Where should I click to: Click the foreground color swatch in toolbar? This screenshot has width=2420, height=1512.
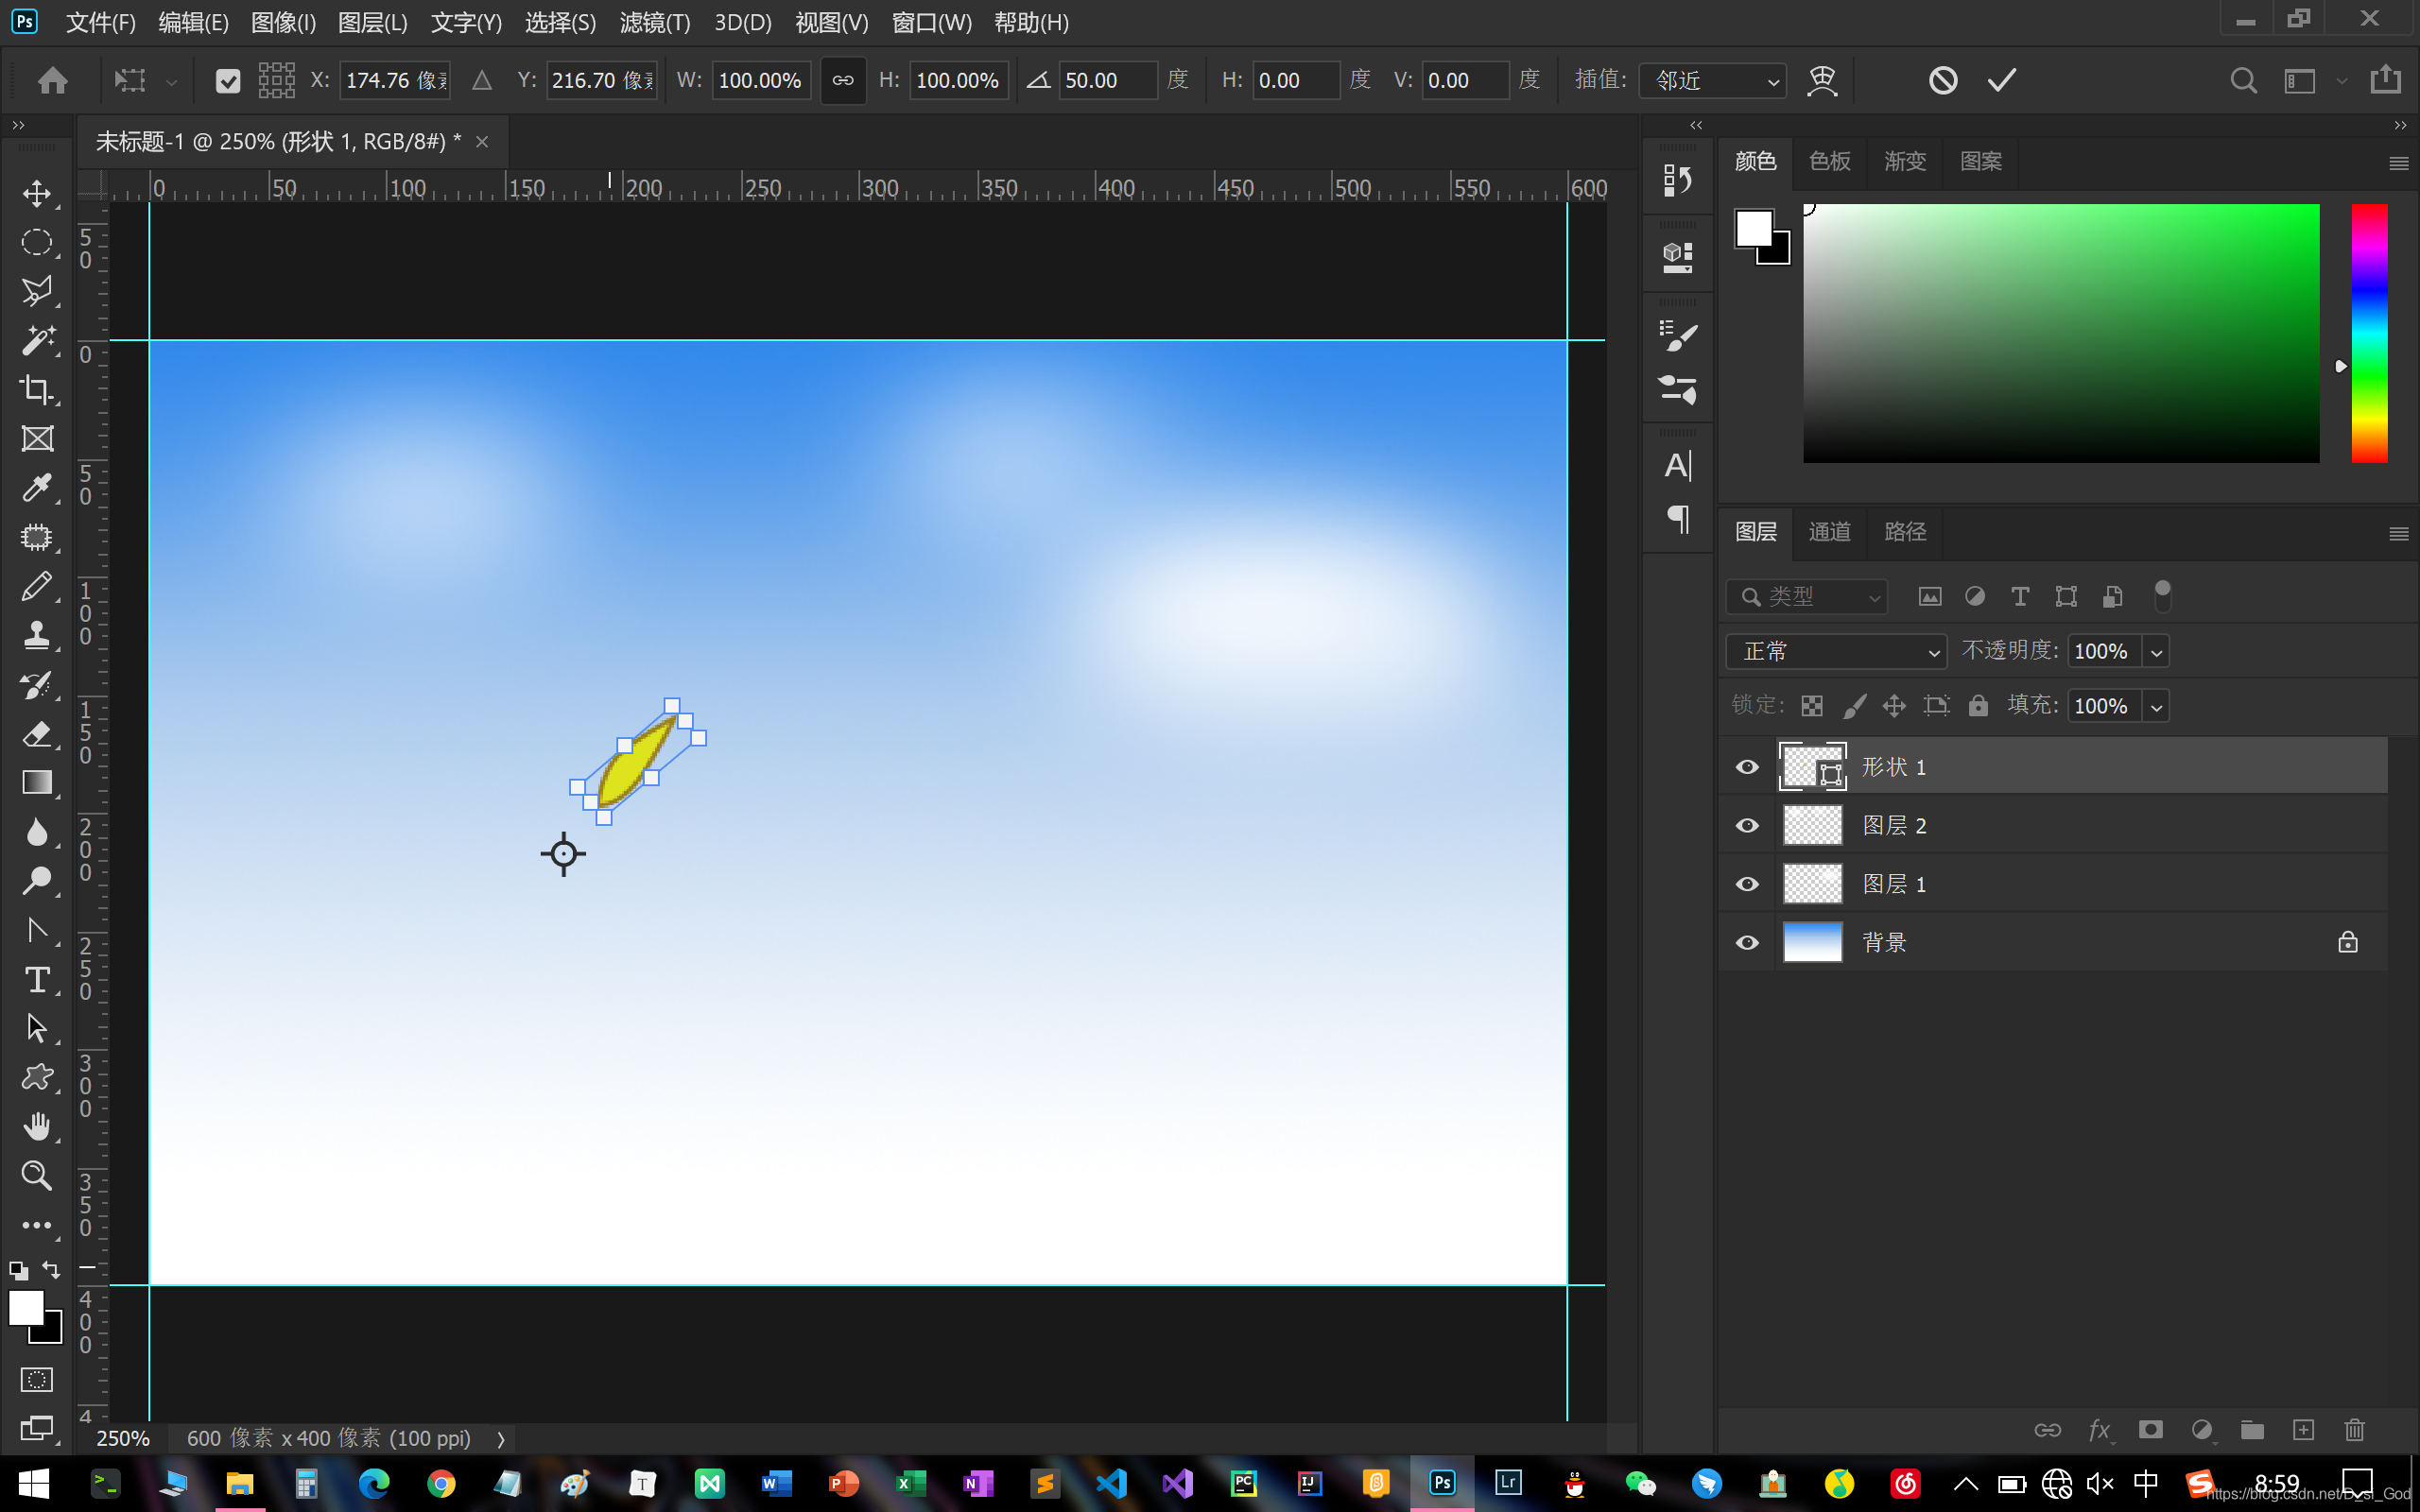point(26,1308)
